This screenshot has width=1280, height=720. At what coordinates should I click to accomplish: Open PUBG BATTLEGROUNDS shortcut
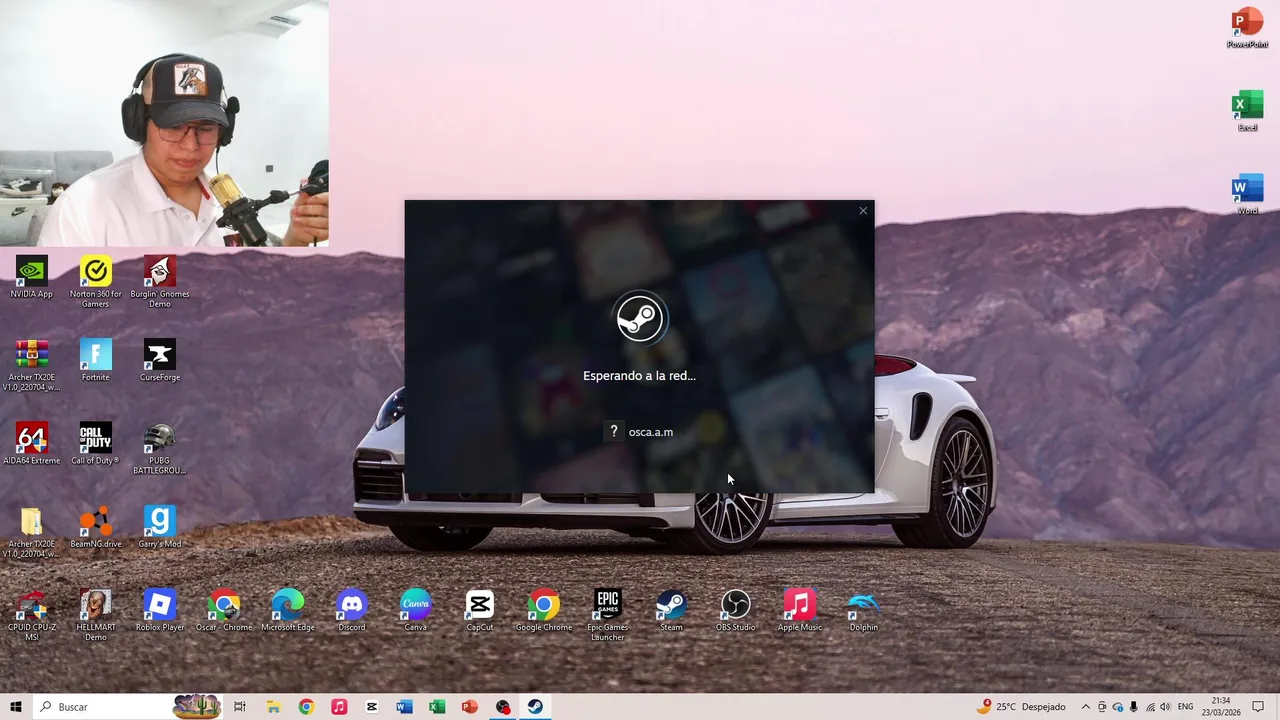160,448
